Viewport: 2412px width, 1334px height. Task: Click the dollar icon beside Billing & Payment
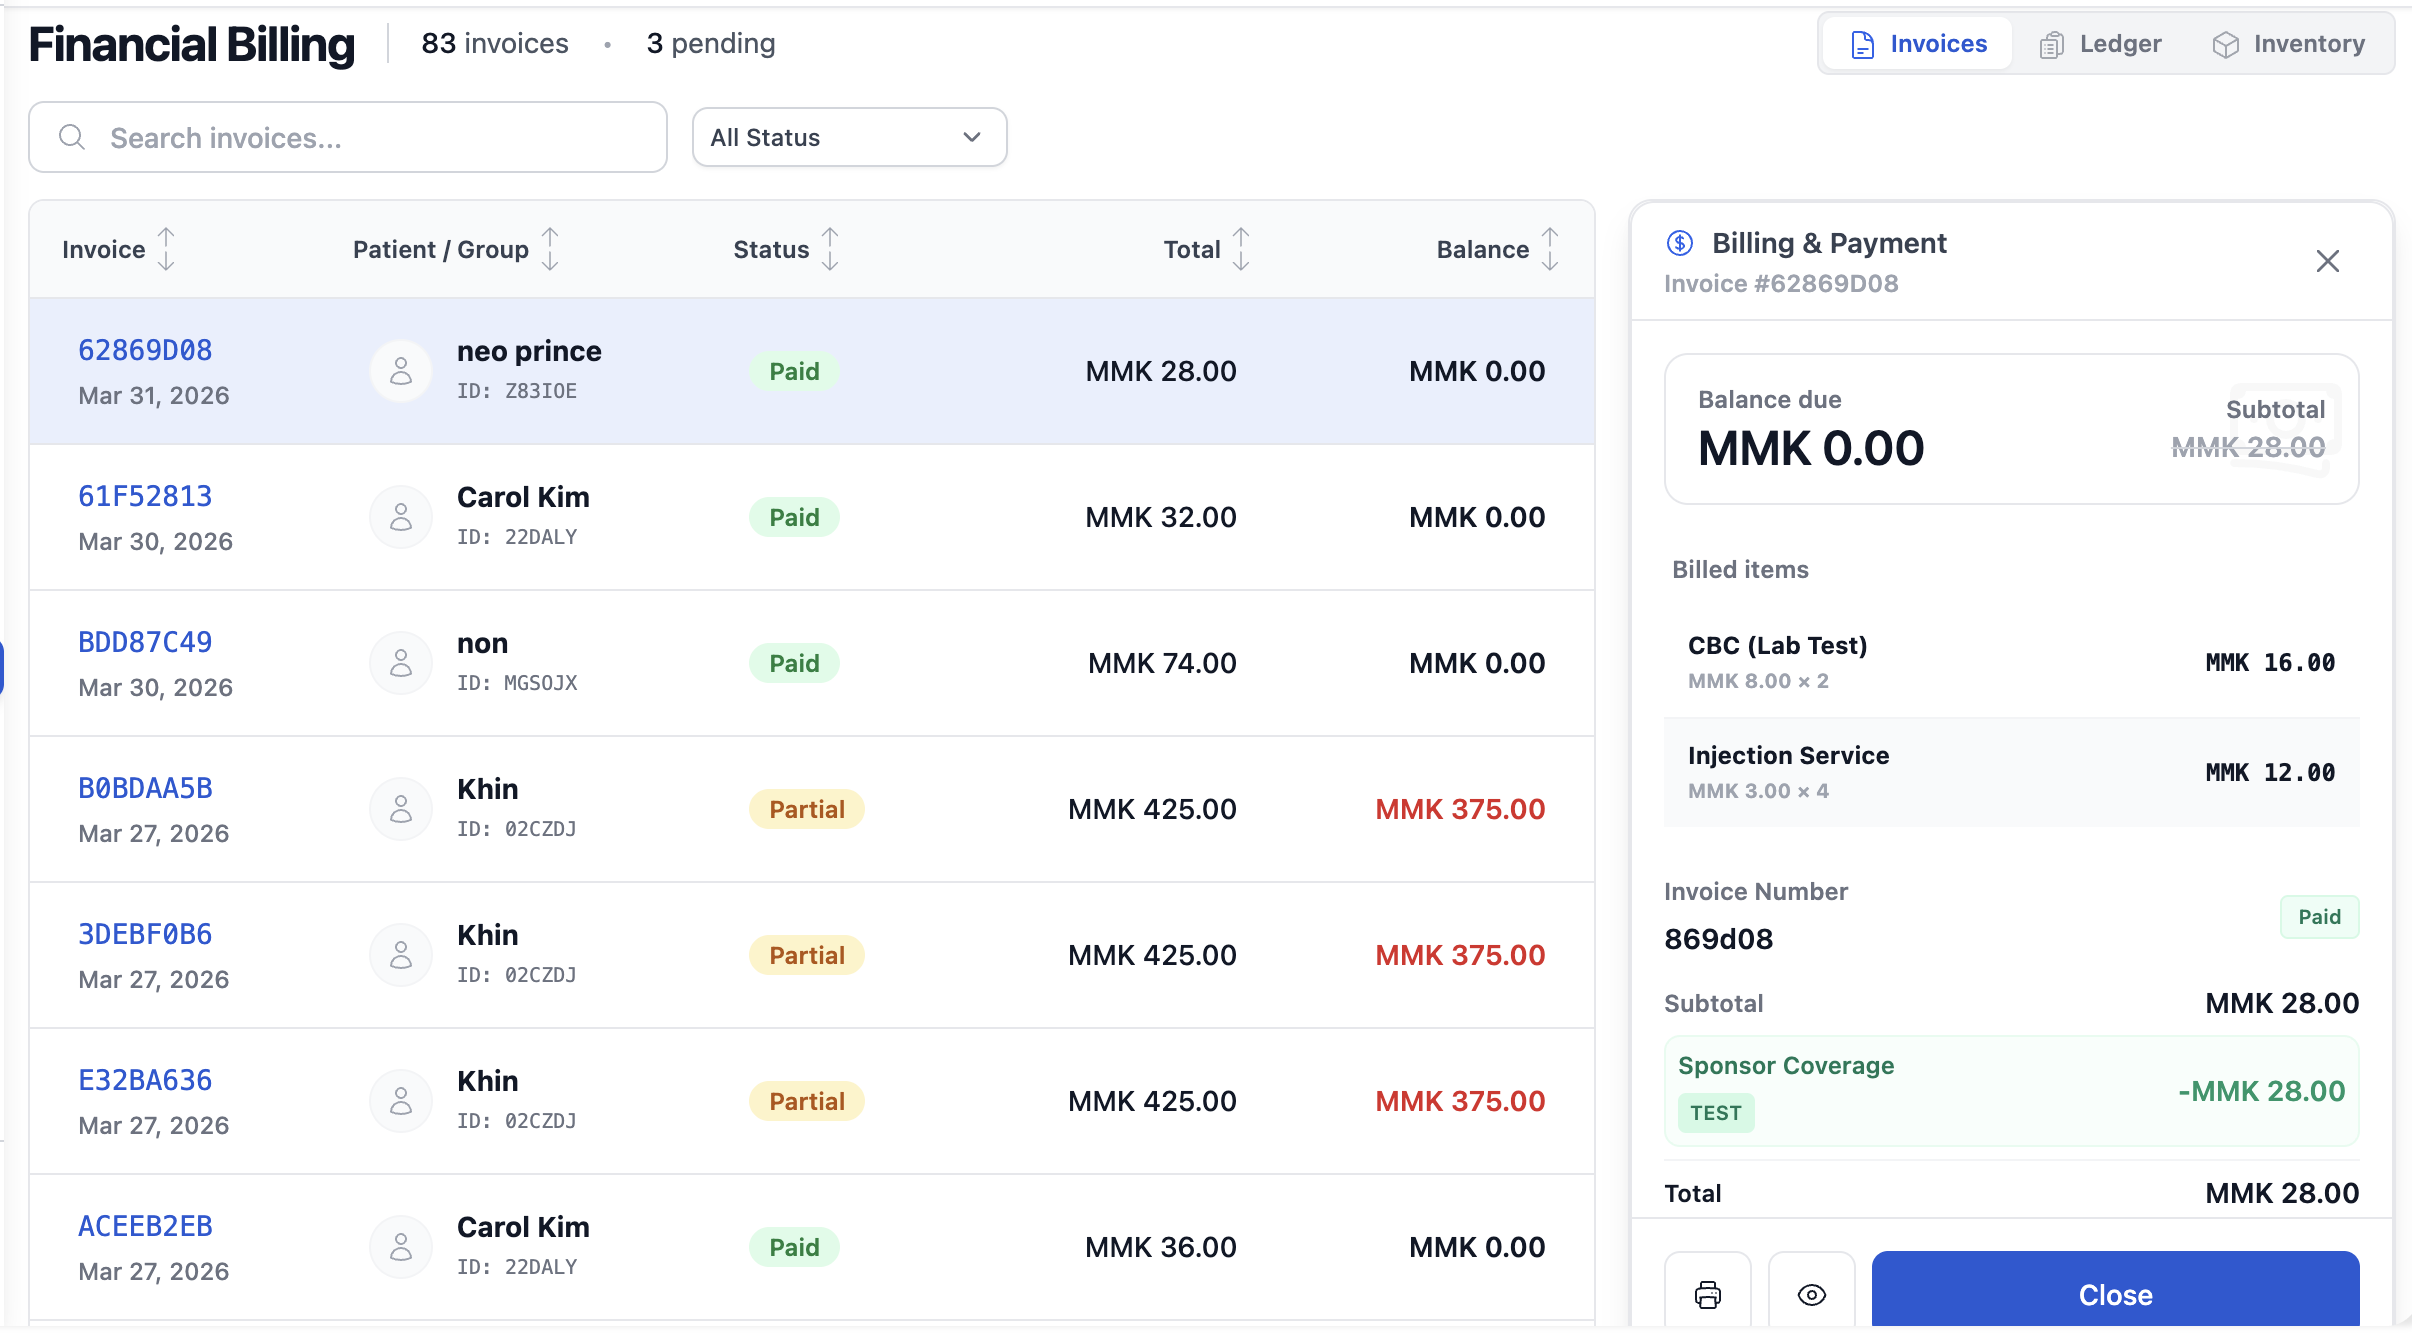tap(1680, 242)
